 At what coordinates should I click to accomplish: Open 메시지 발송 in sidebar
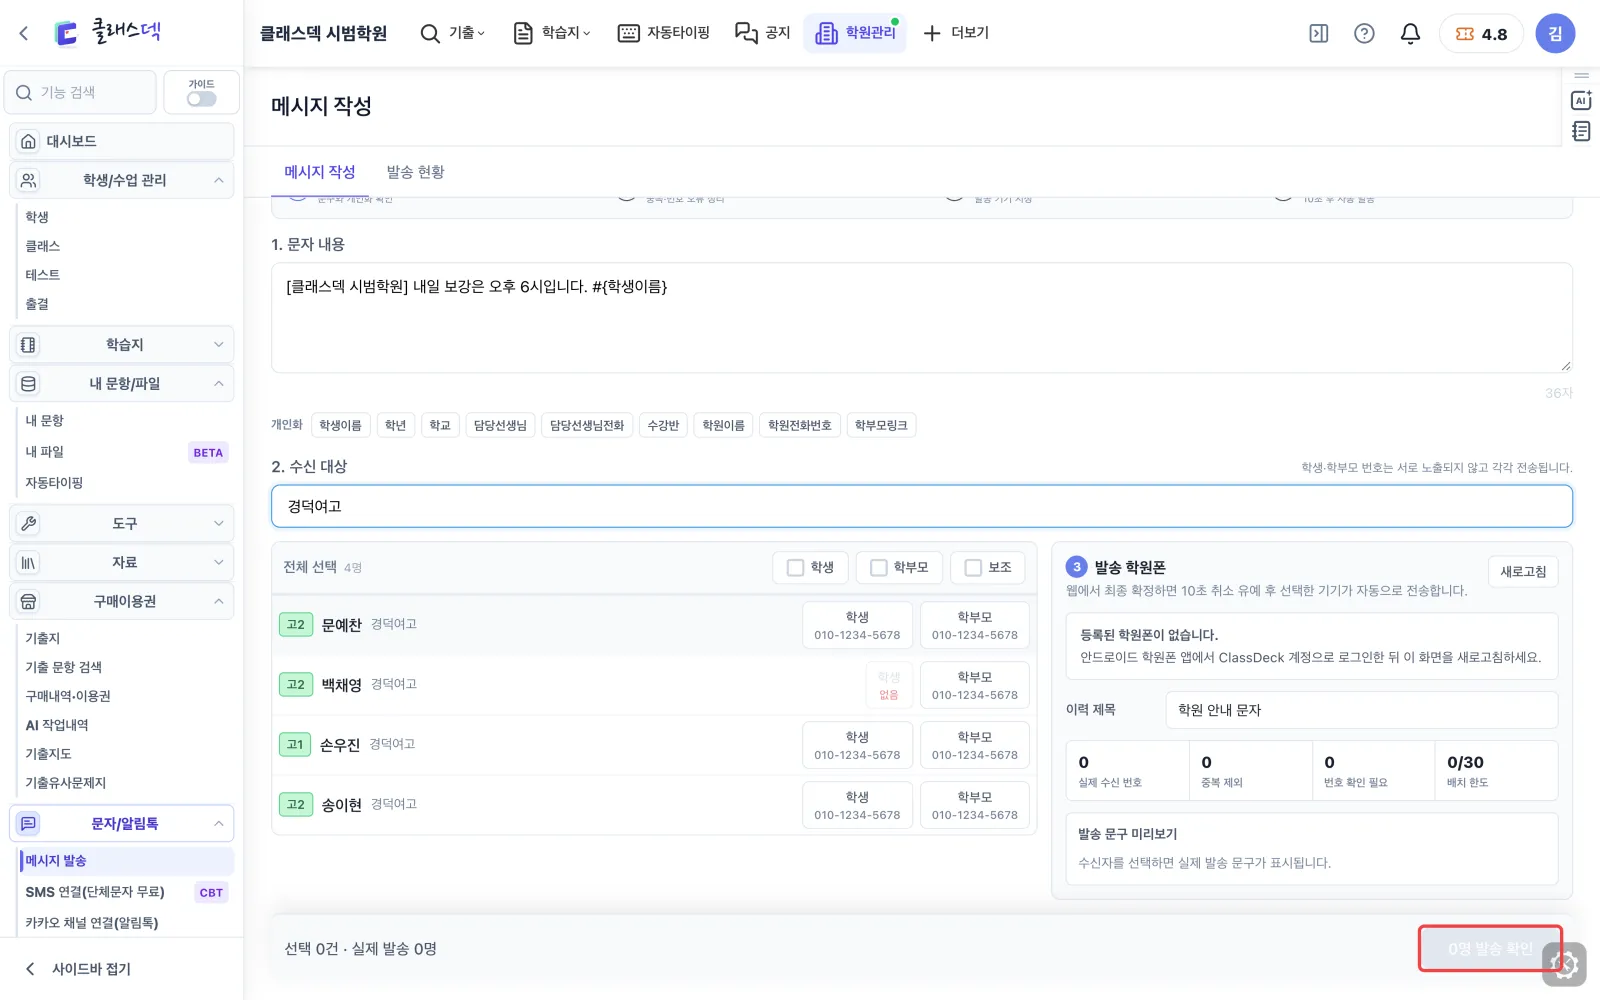click(126, 860)
